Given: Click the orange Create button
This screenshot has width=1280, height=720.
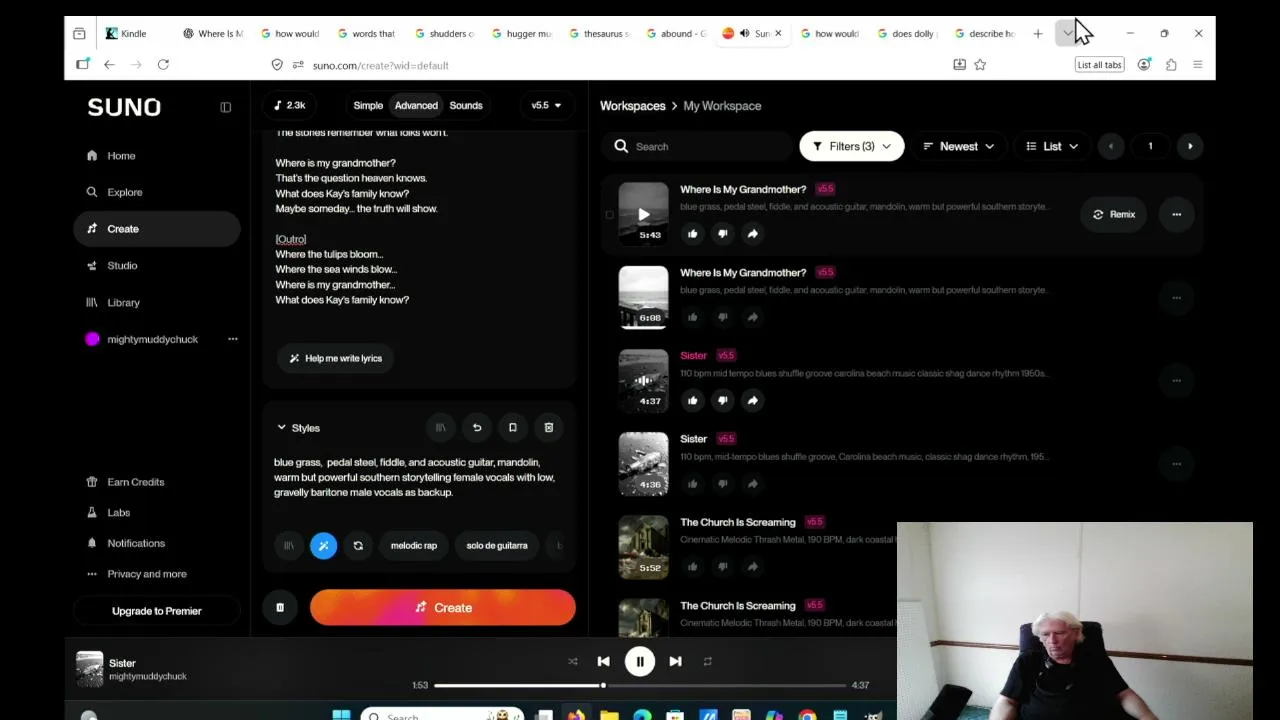Looking at the screenshot, I should tap(442, 608).
